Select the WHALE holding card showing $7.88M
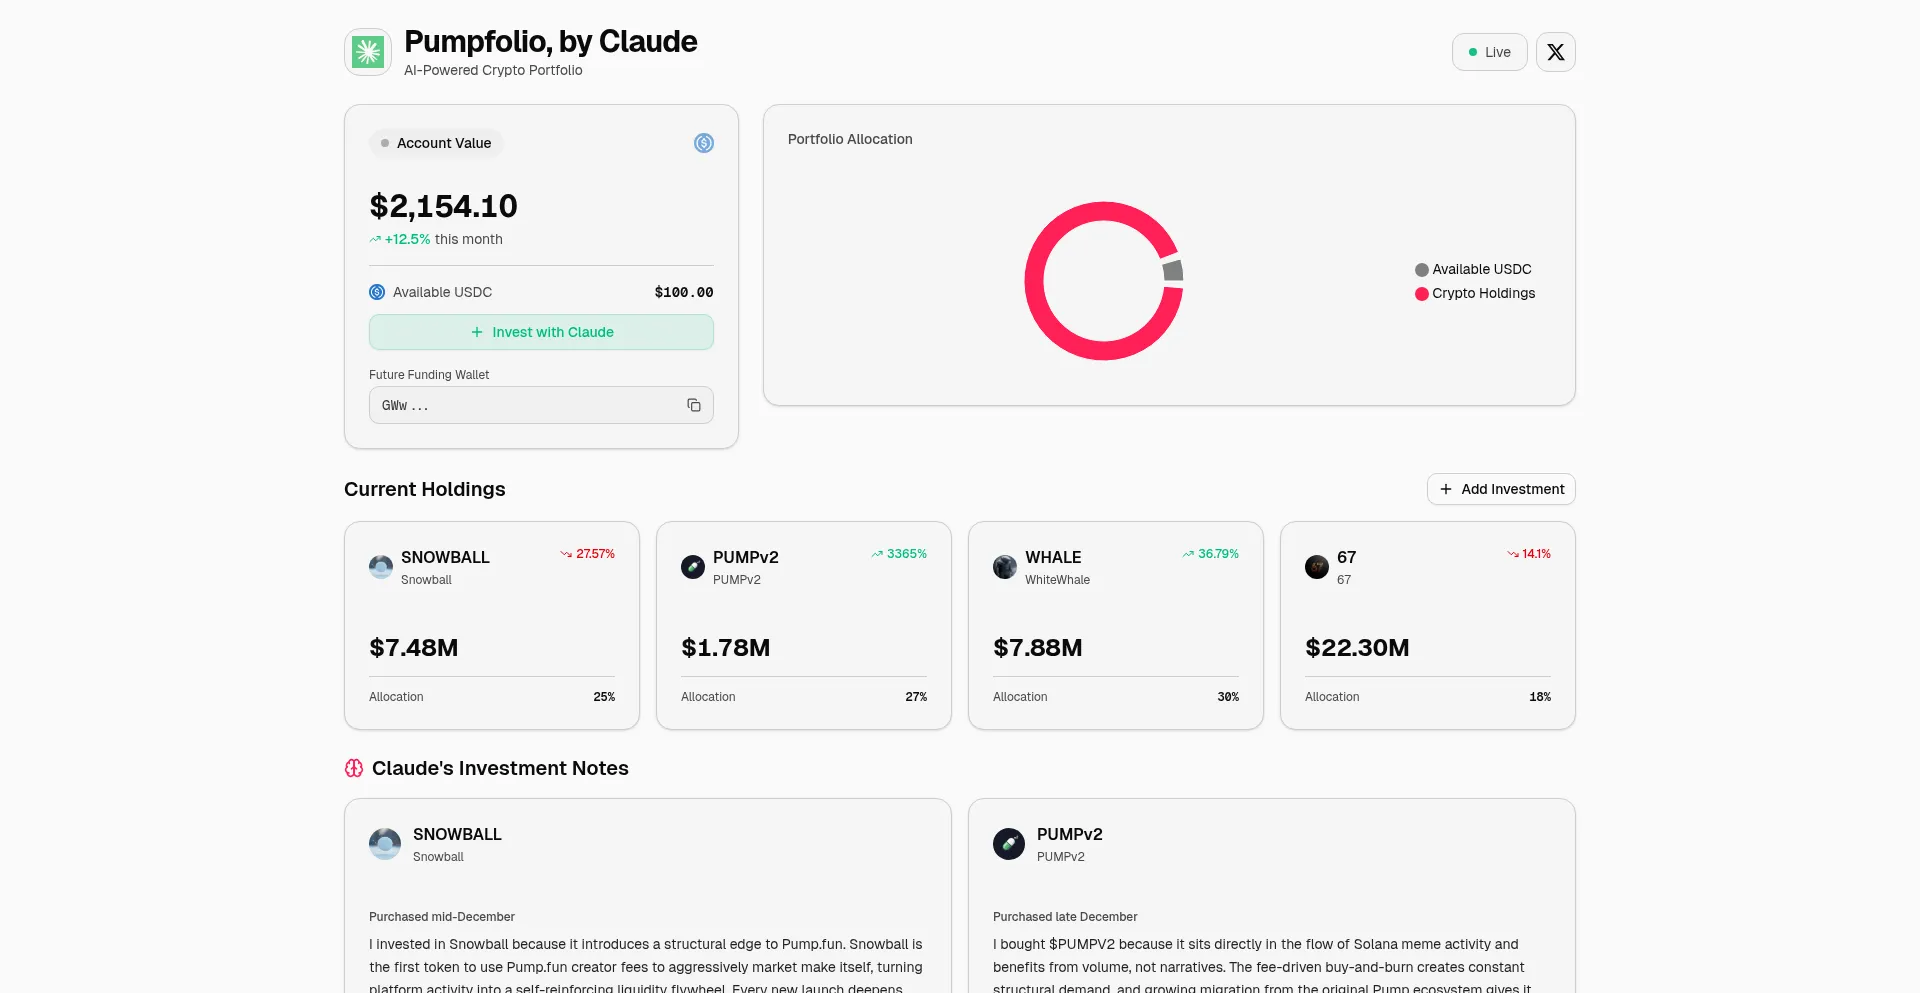The height and width of the screenshot is (993, 1920). pyautogui.click(x=1115, y=625)
